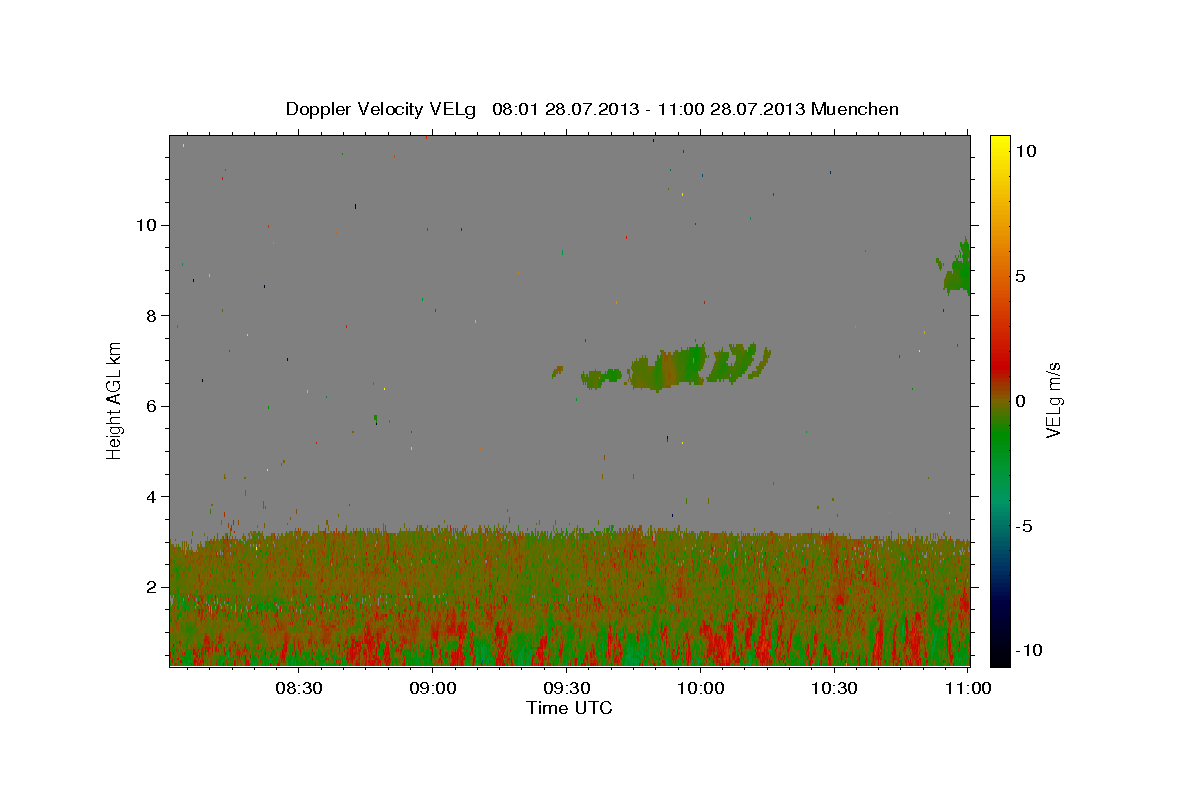Screen dimensions: 1200x800
Task: Click the 'Muenchen' location text in title
Action: [x=855, y=109]
